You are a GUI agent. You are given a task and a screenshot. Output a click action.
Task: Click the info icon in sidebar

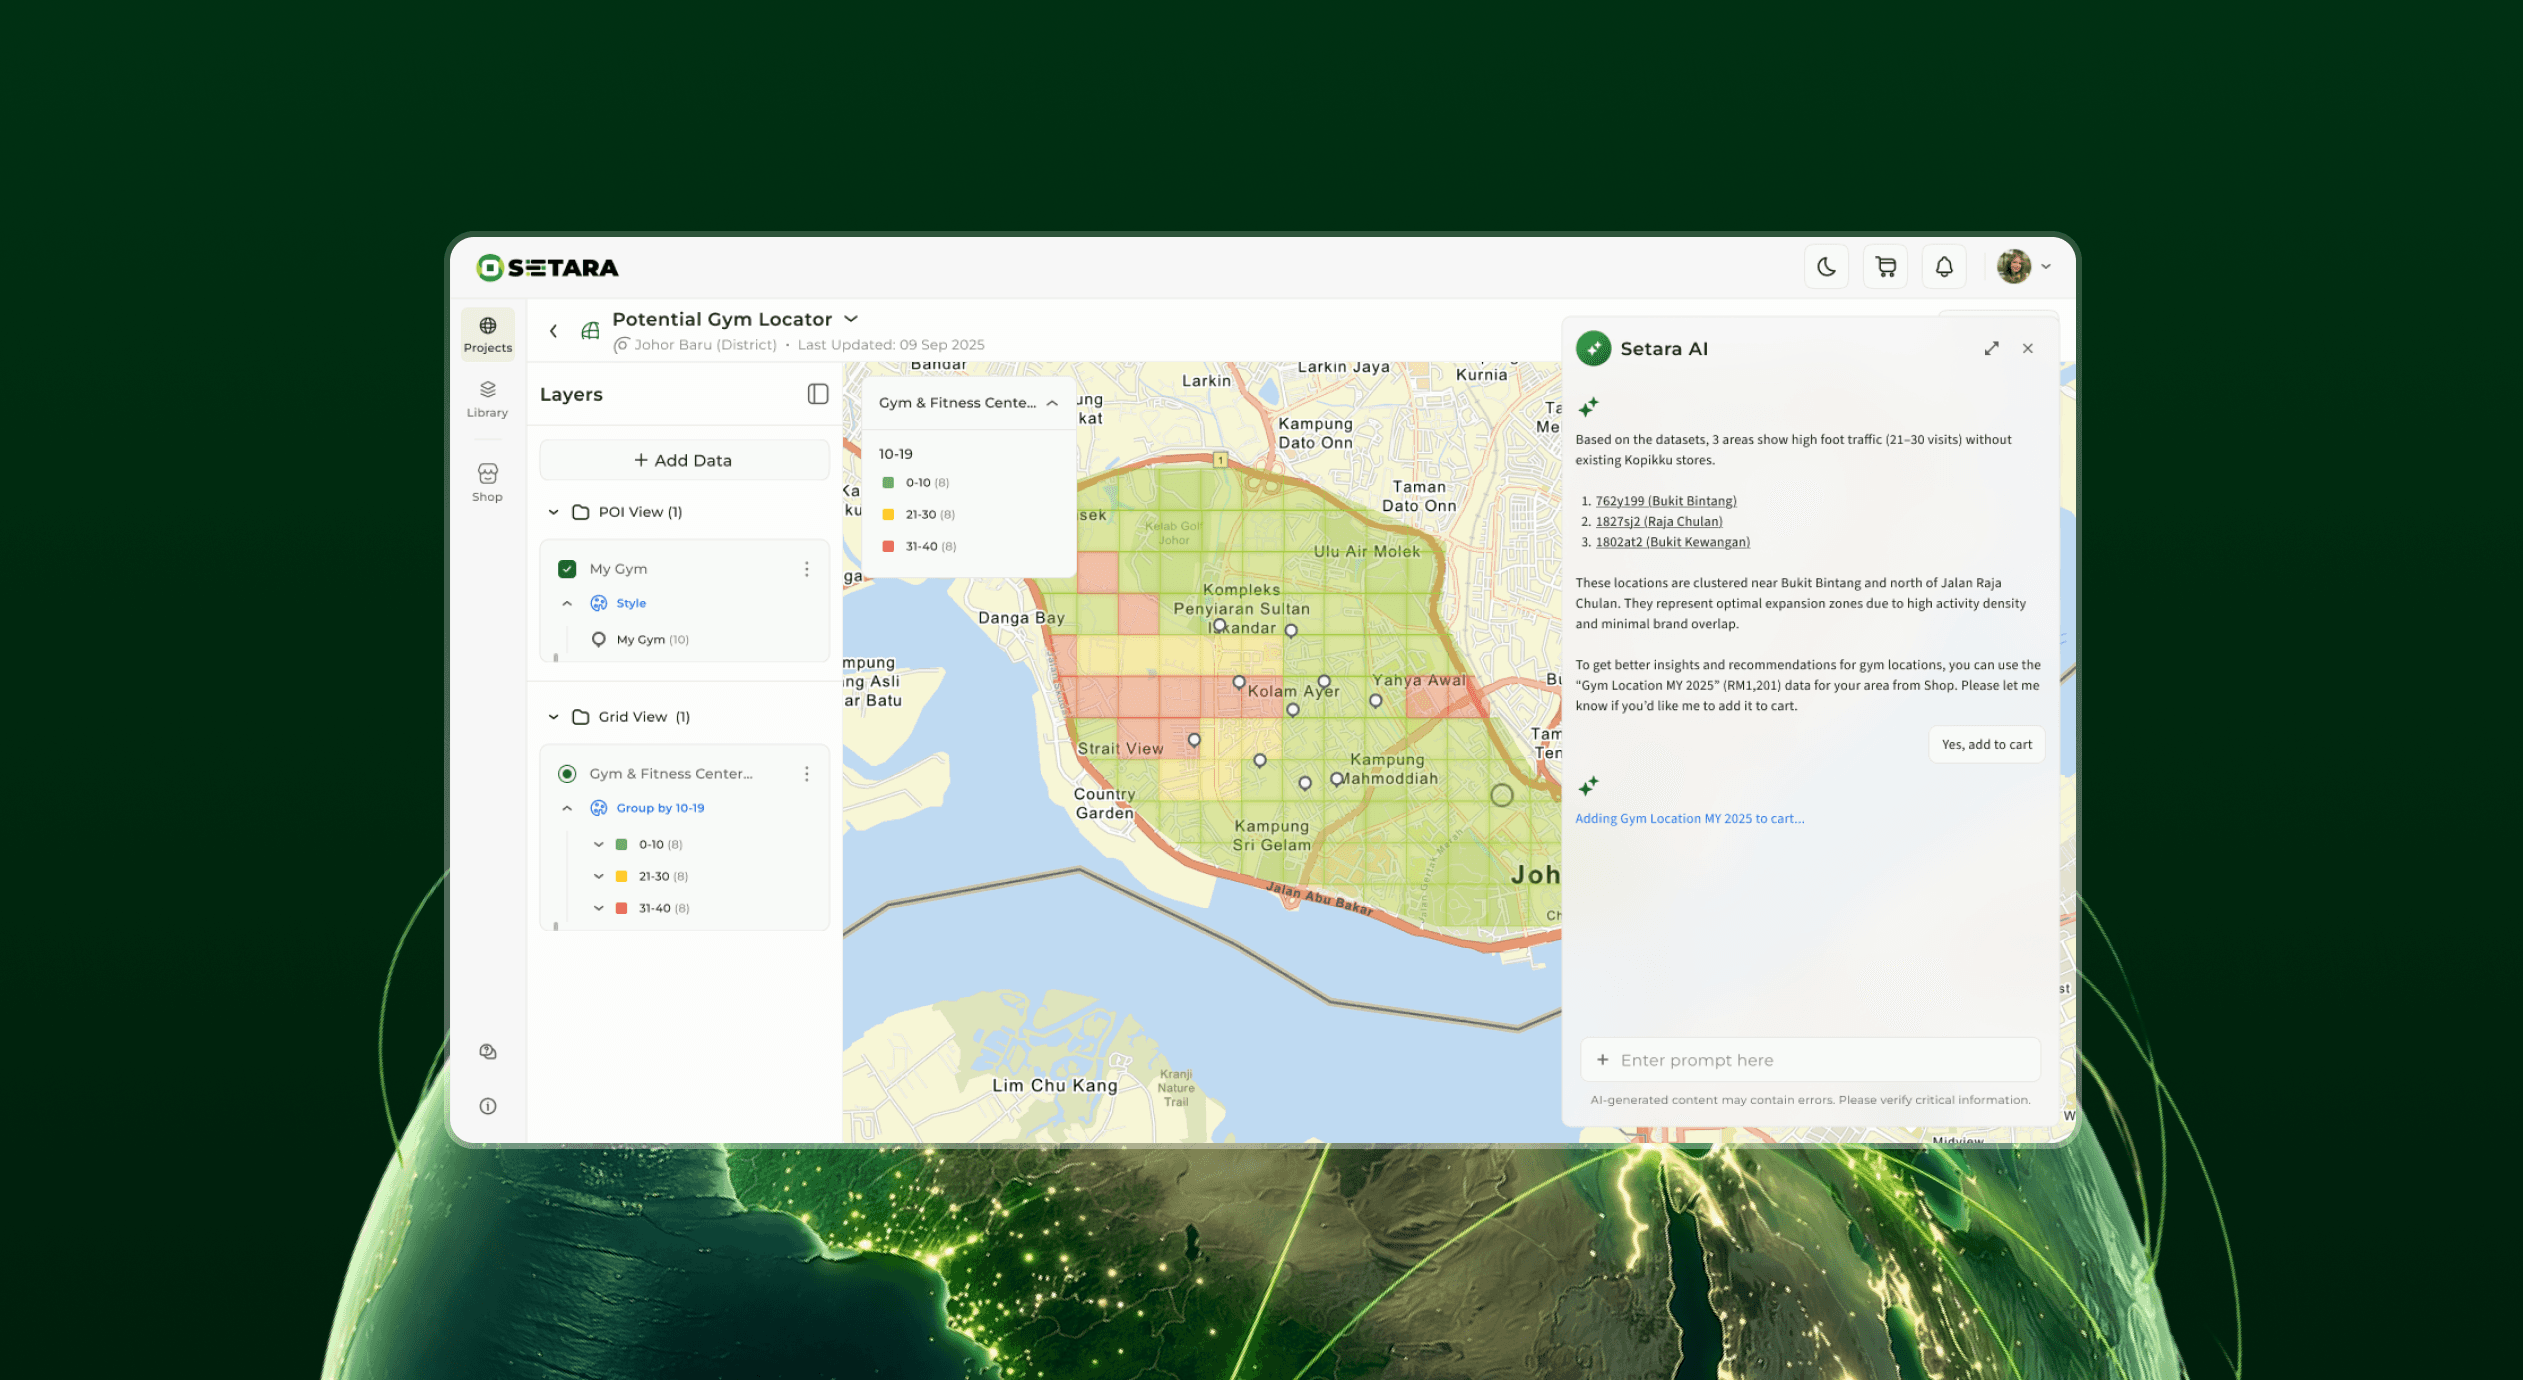click(488, 1106)
